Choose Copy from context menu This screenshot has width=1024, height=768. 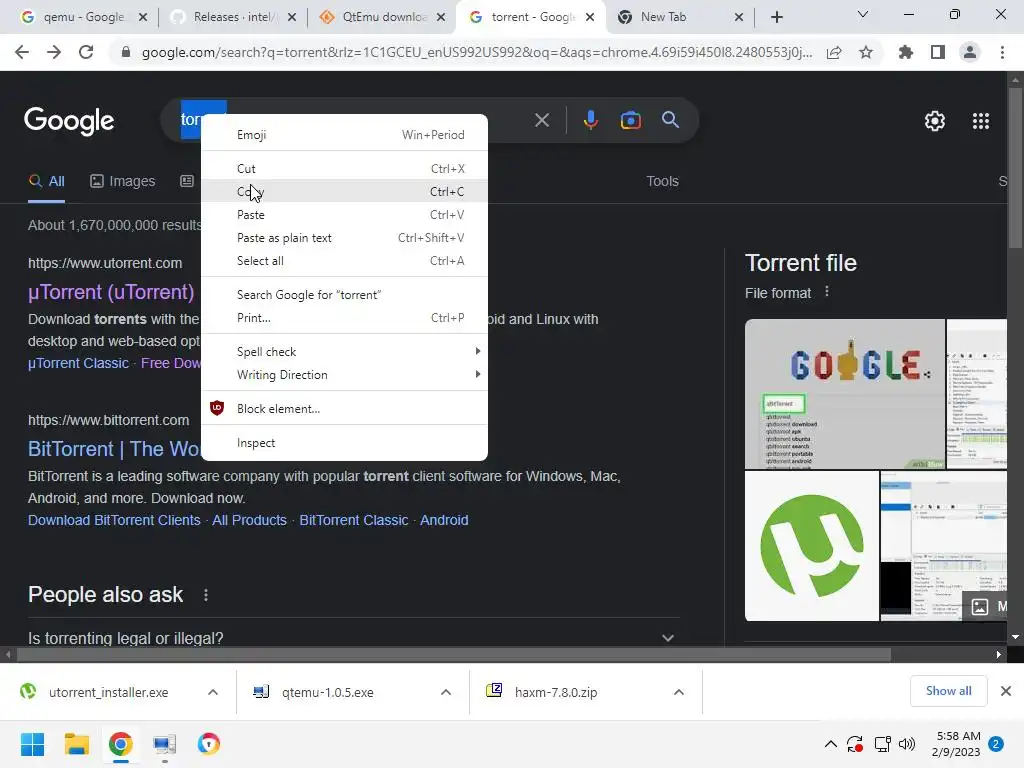[345, 191]
